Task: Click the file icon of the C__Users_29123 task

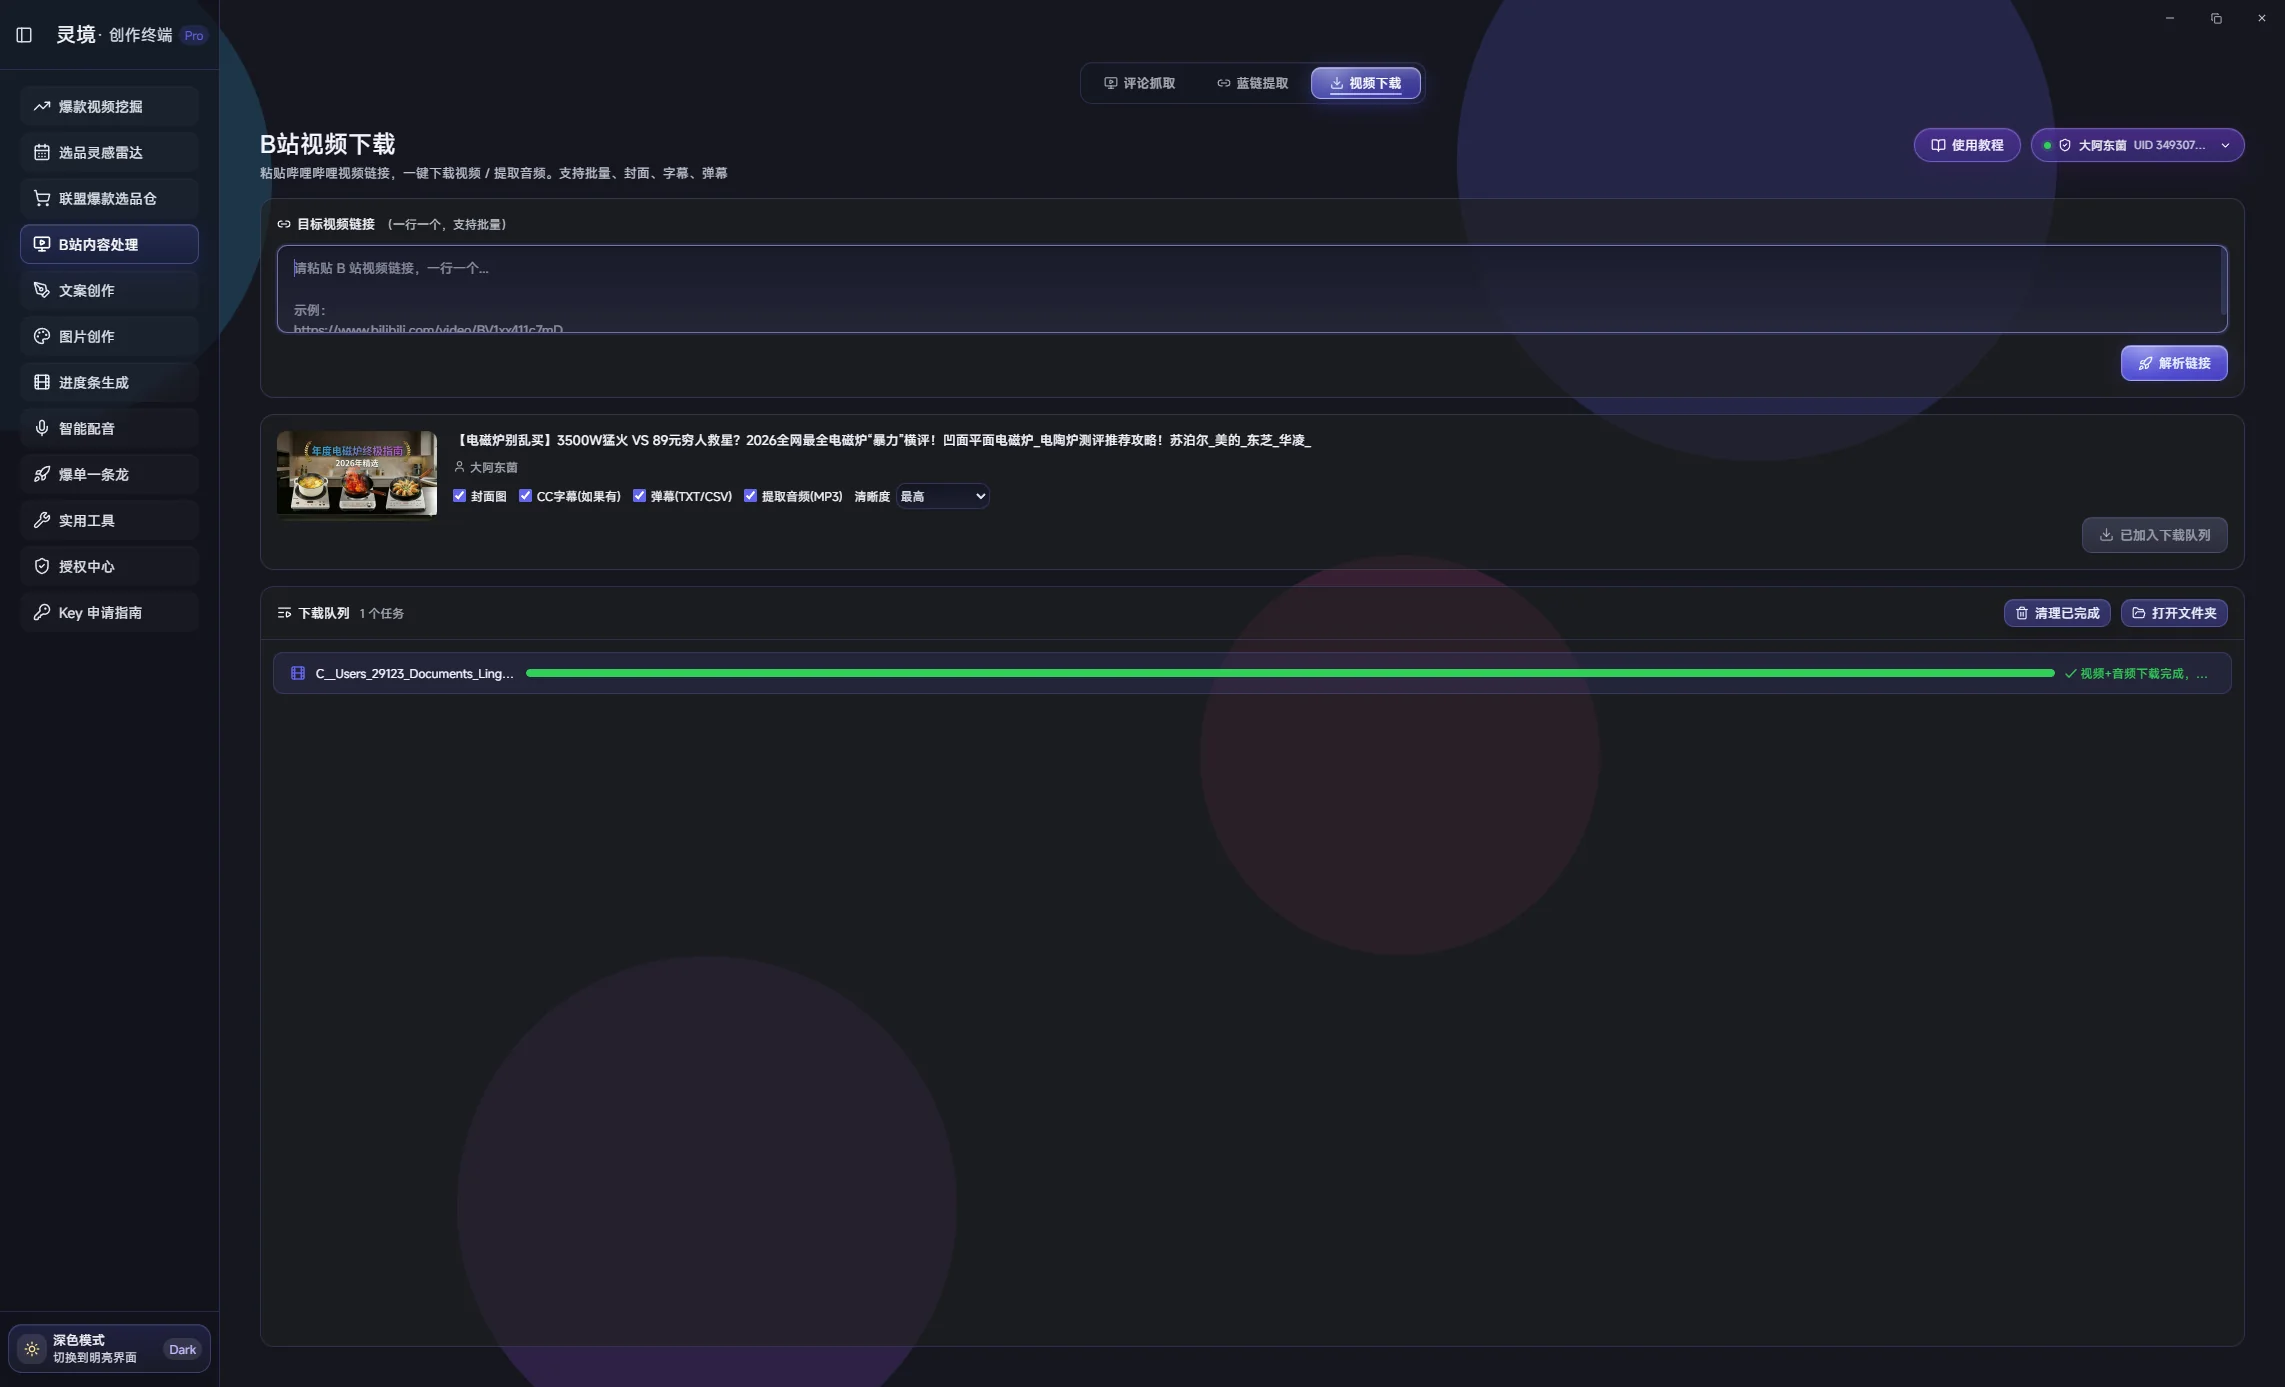Action: [298, 673]
